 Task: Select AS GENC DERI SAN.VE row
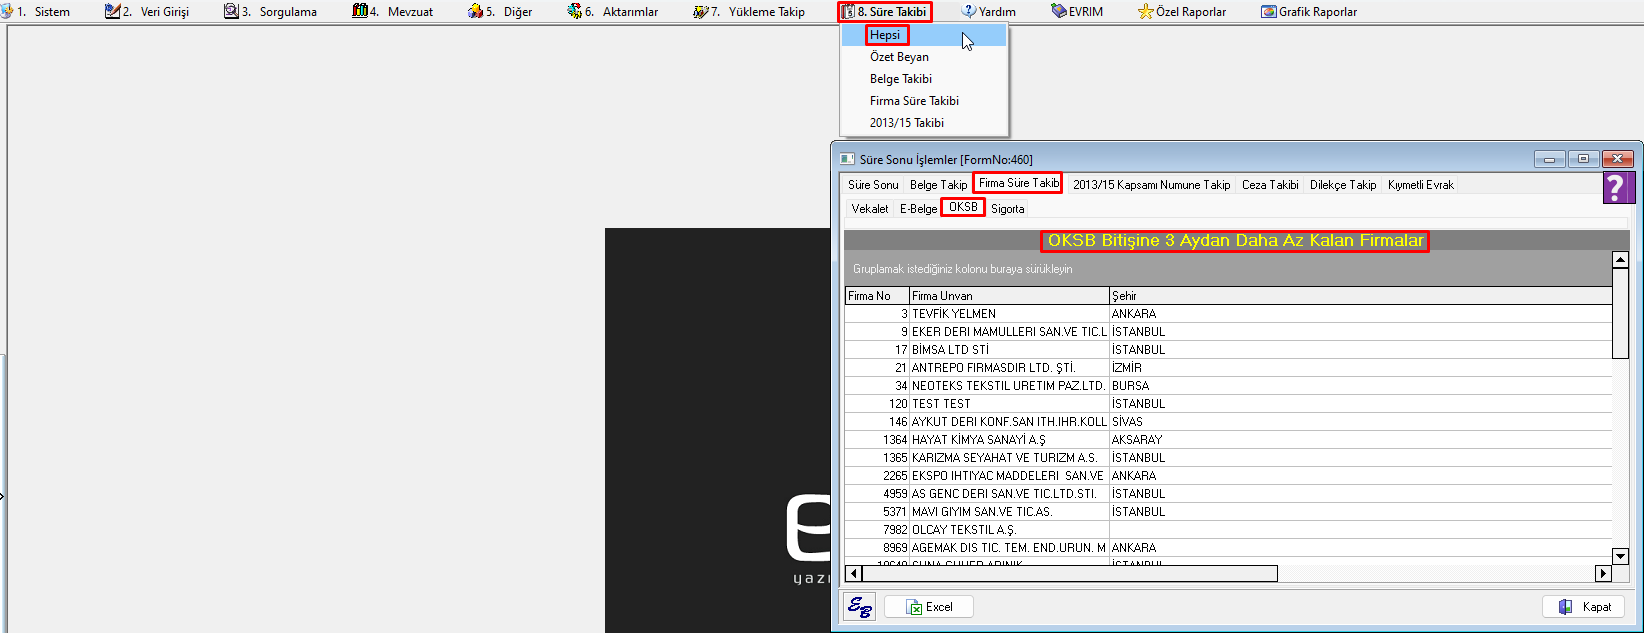[x=1228, y=494]
